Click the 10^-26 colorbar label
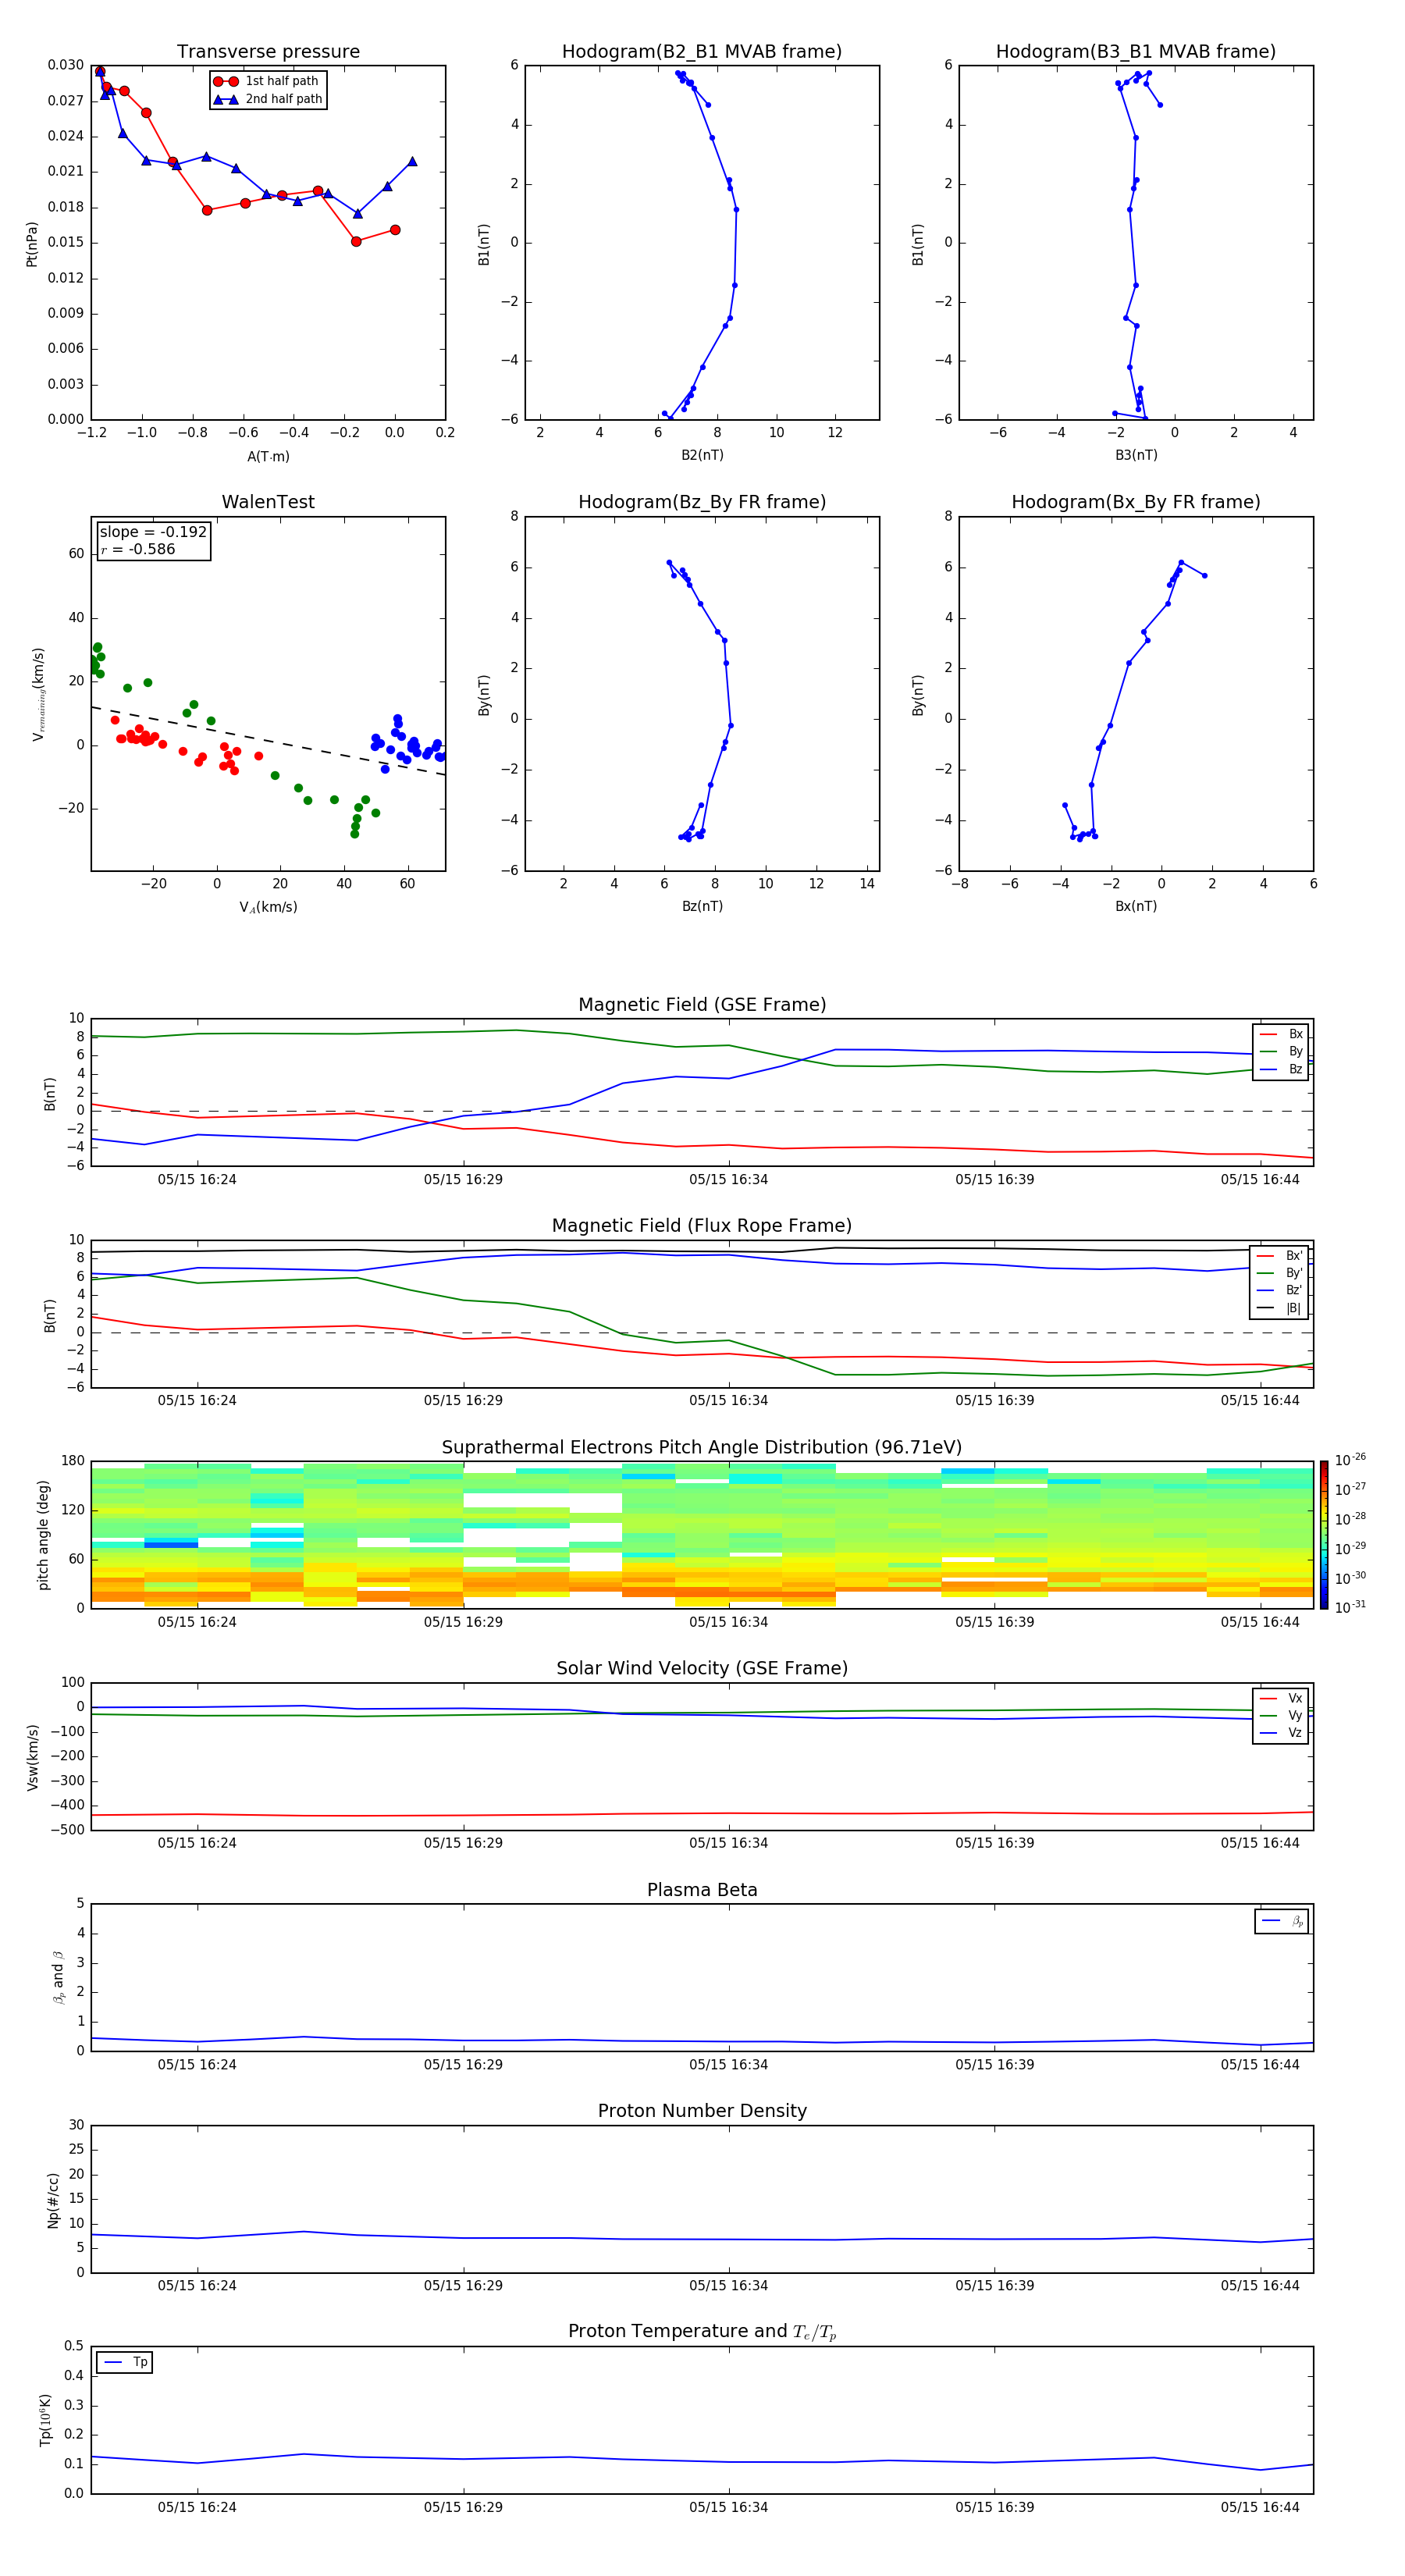 tap(1350, 1460)
